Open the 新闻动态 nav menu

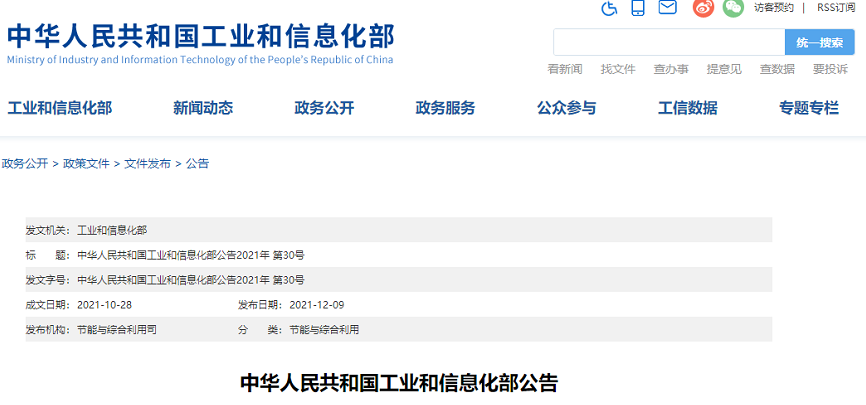coord(203,108)
